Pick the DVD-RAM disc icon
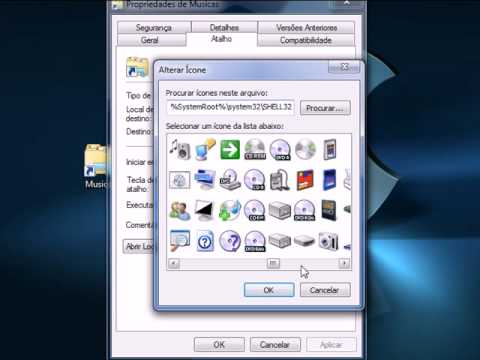Image resolution: width=480 pixels, height=360 pixels. tap(255, 241)
